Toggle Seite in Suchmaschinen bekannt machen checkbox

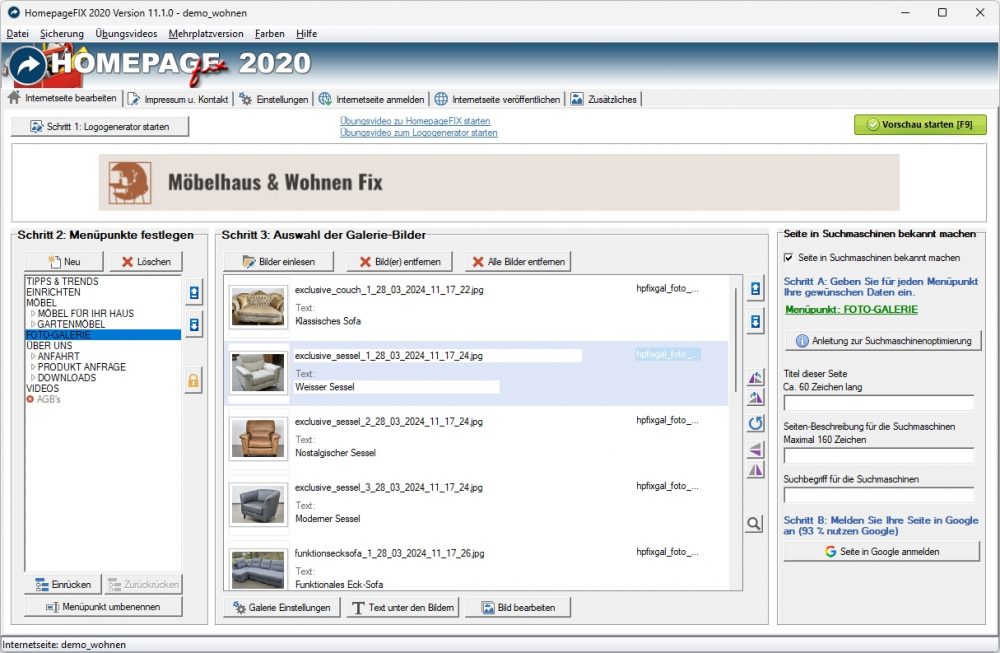pos(788,258)
